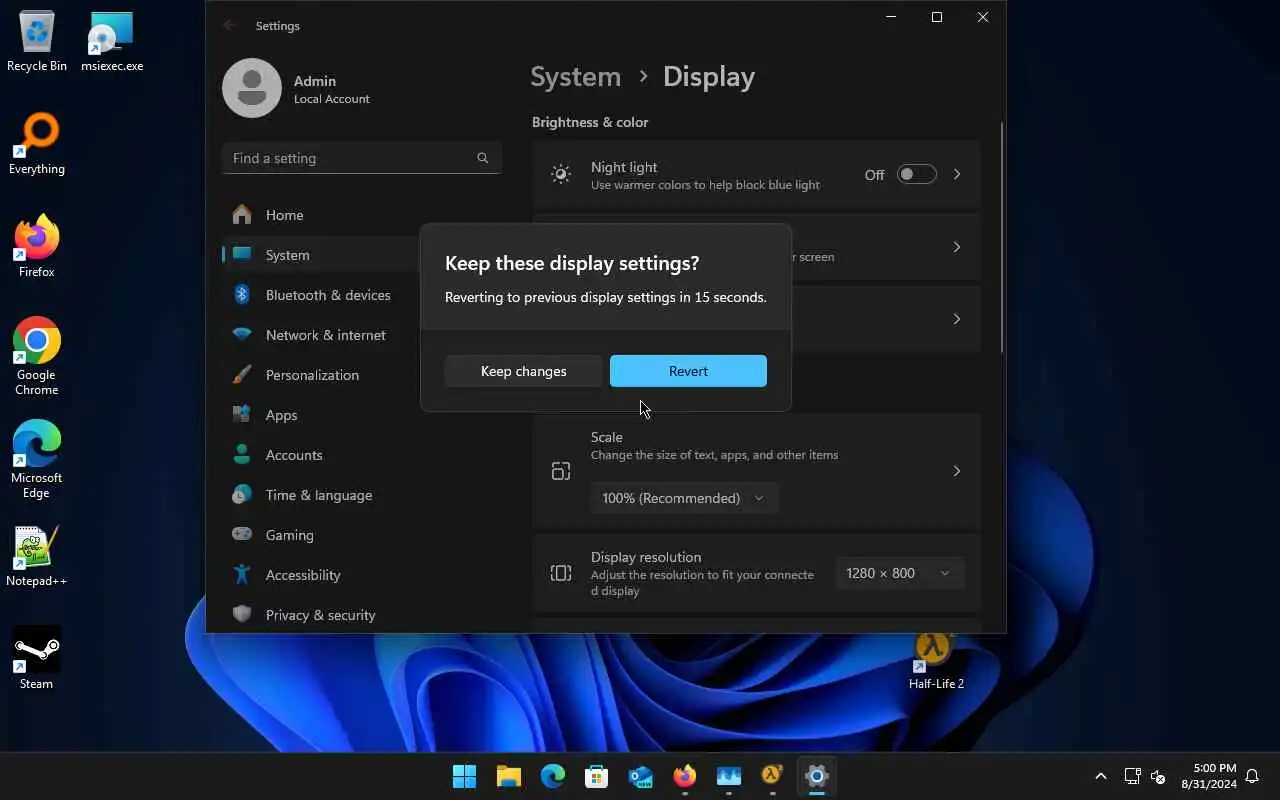Click the Admin Local Account name
This screenshot has height=800, width=1280.
[332, 89]
